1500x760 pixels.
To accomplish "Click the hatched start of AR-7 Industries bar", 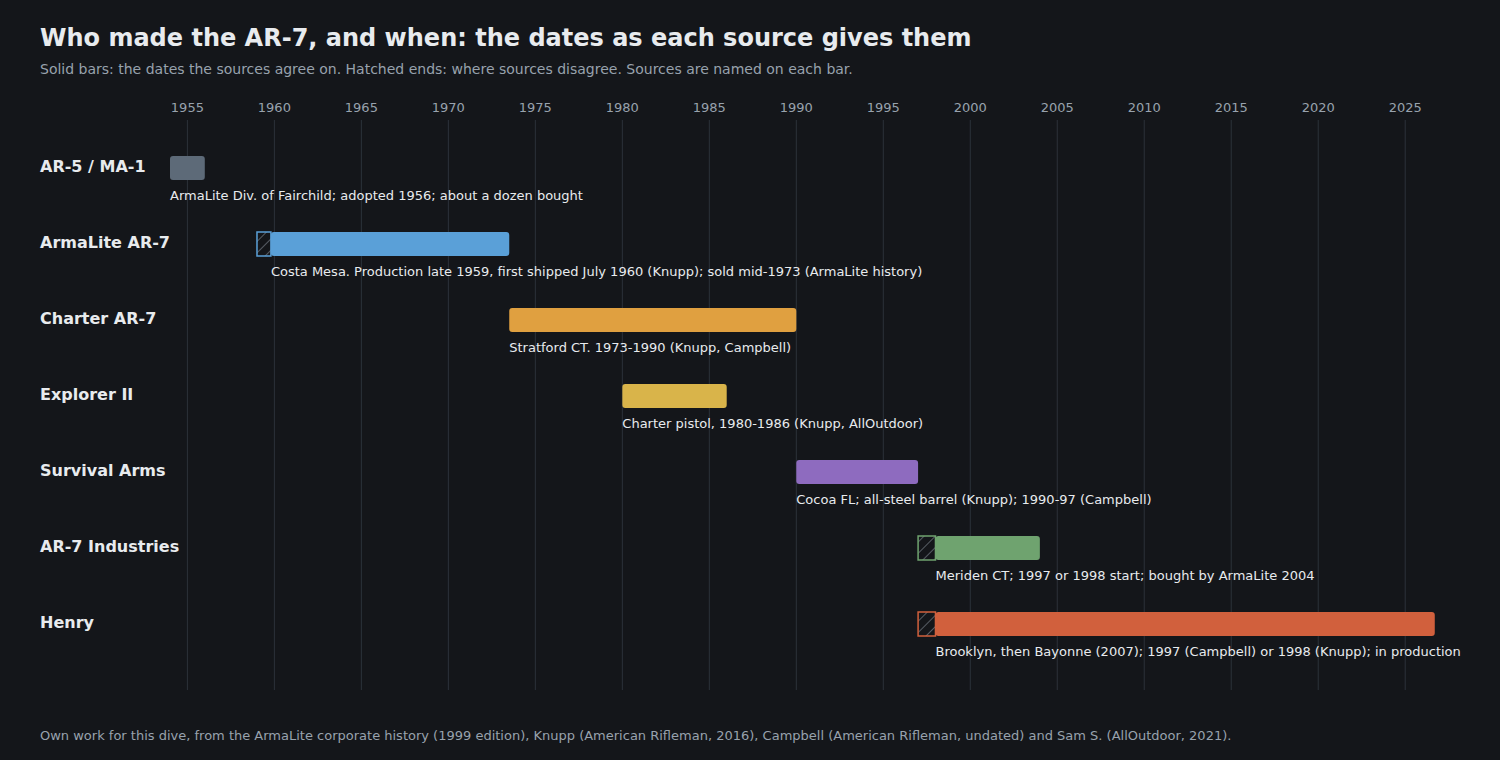I will tap(927, 548).
